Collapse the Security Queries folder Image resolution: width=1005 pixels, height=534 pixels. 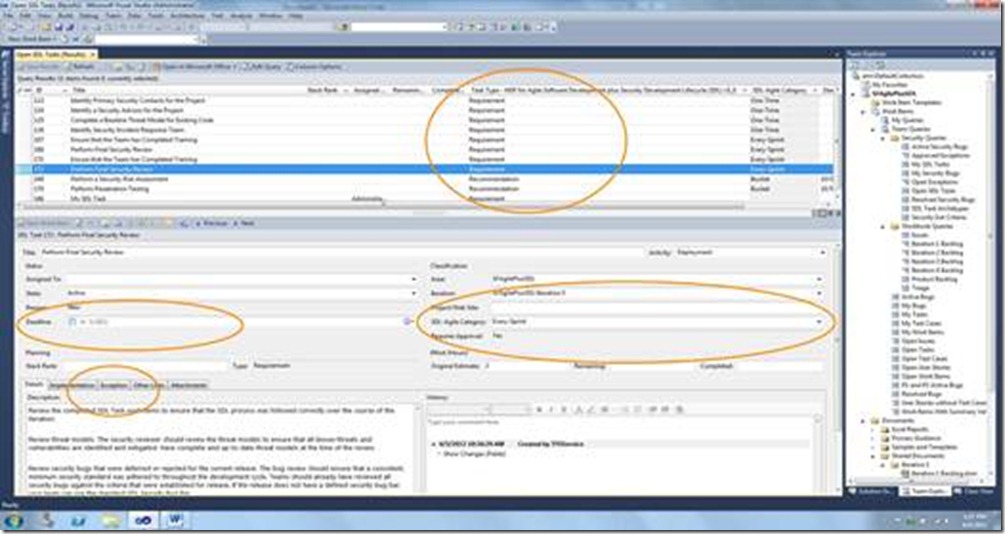pos(883,138)
